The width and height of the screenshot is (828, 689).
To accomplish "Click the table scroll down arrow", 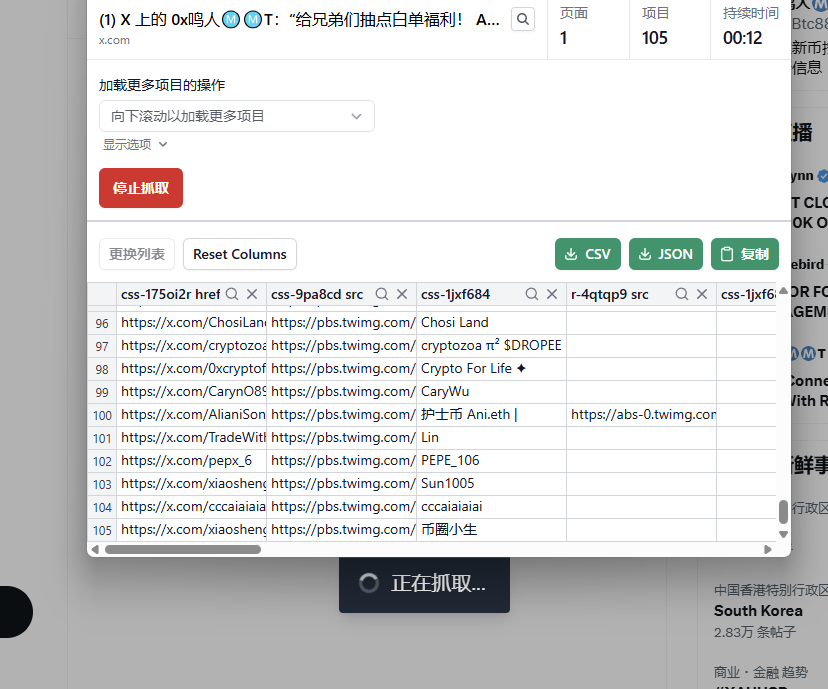I will point(784,534).
